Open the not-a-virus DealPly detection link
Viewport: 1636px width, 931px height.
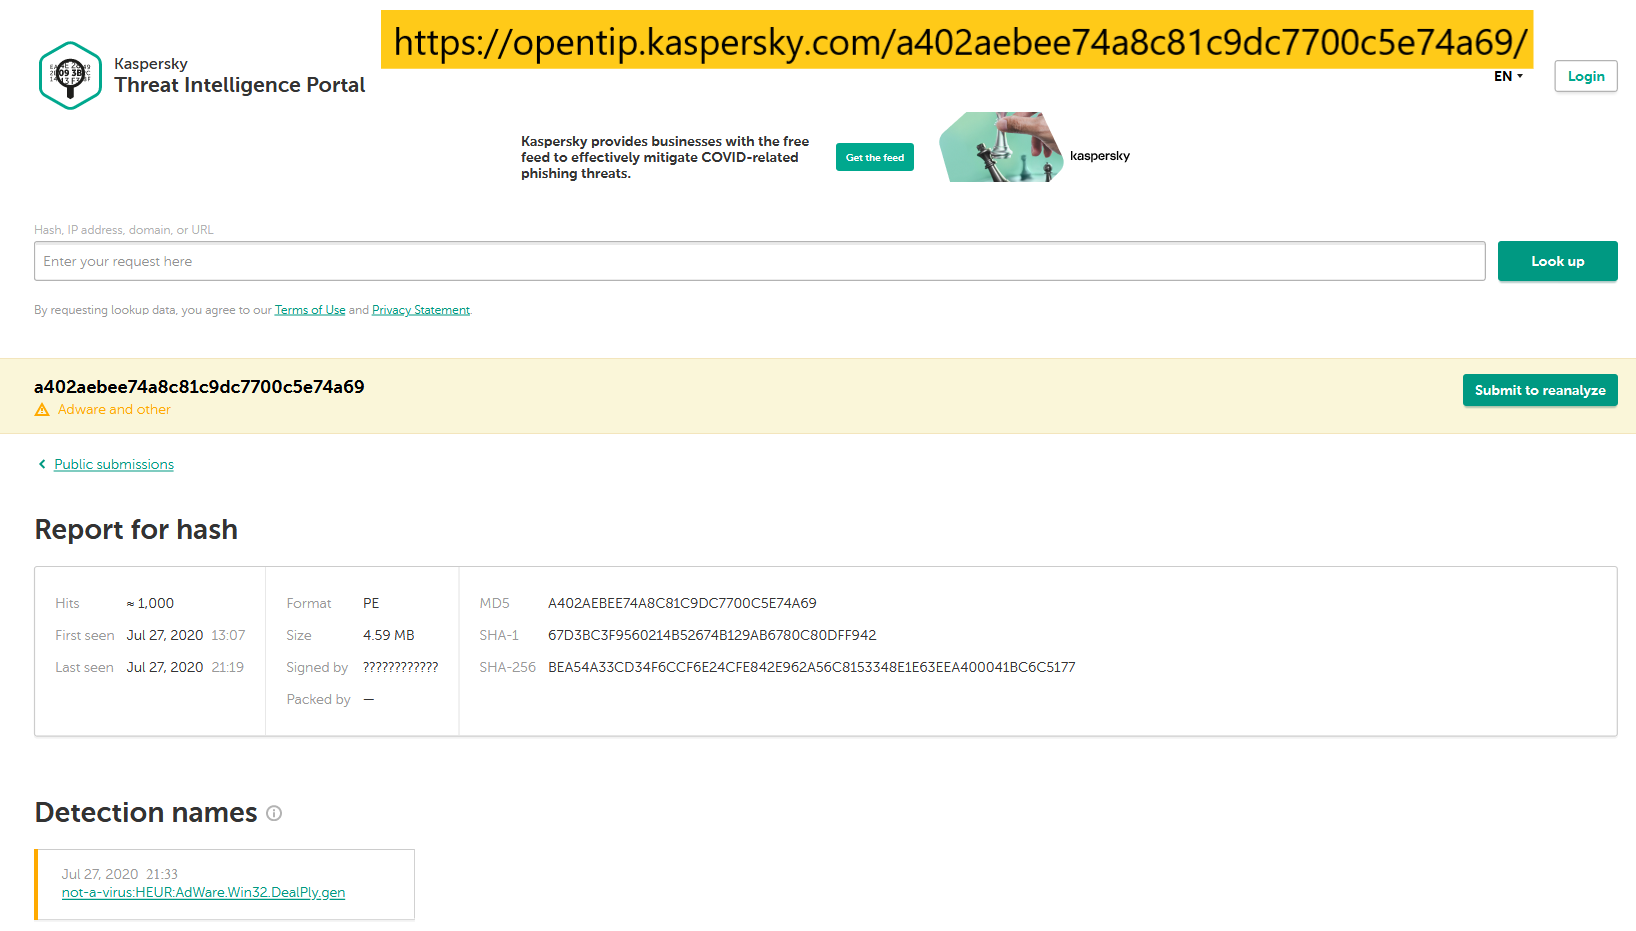204,893
